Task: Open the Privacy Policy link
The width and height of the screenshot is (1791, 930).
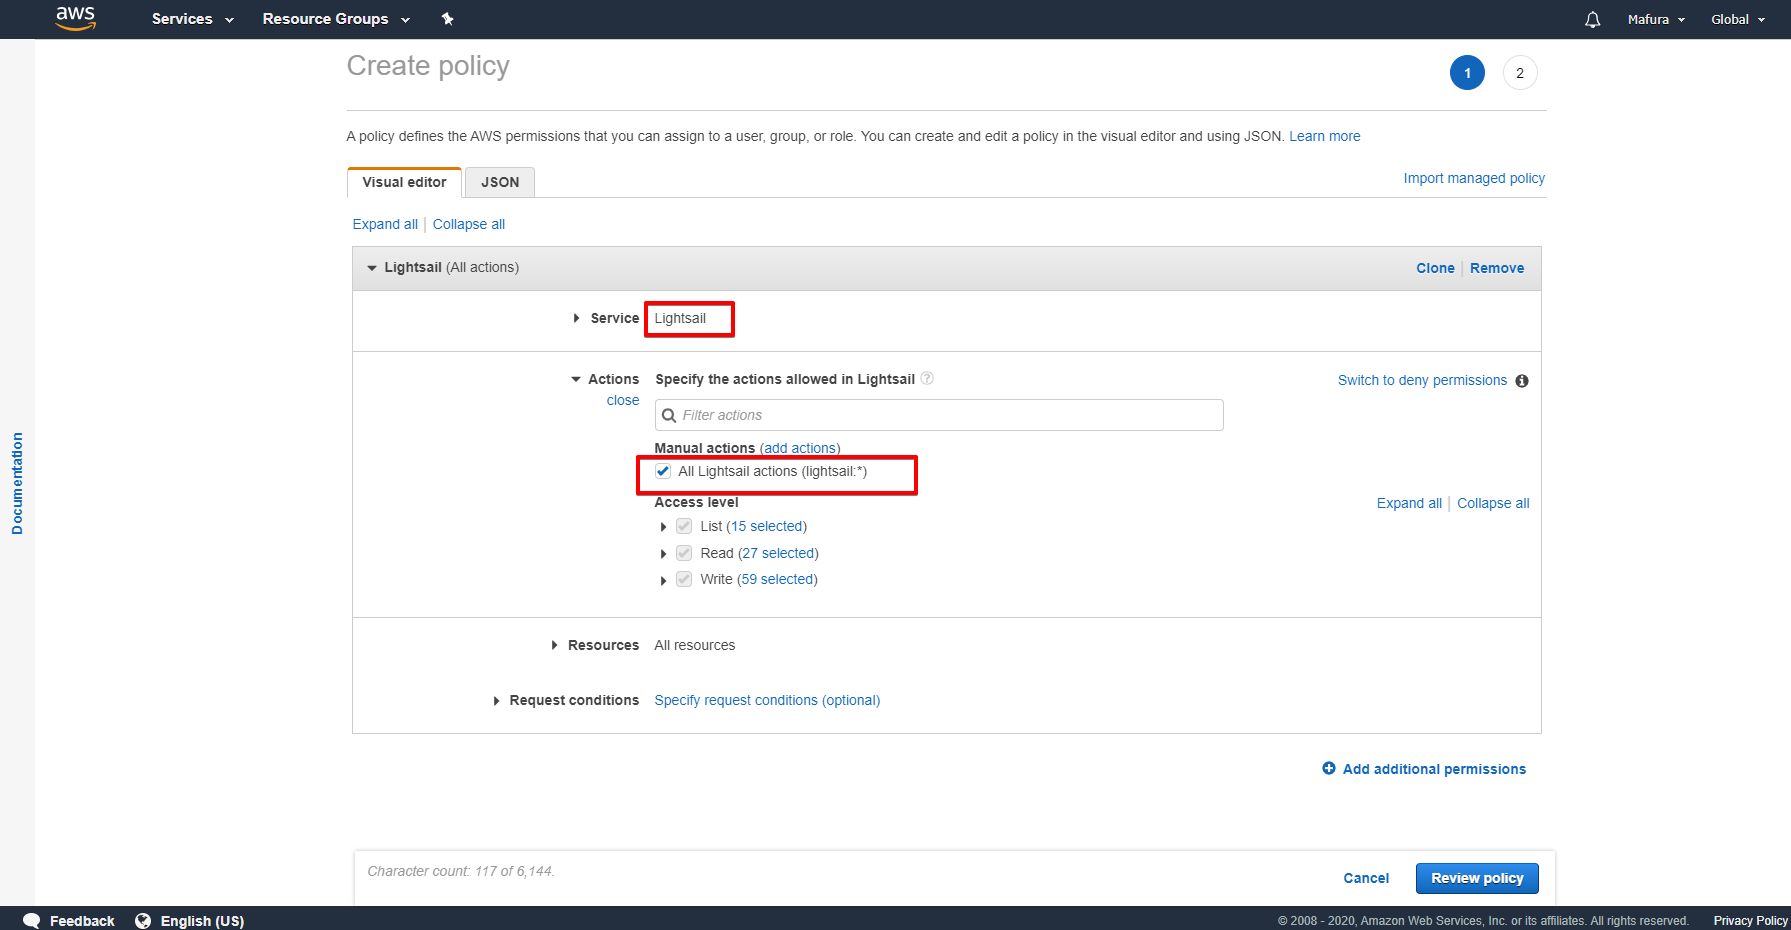Action: [x=1750, y=921]
